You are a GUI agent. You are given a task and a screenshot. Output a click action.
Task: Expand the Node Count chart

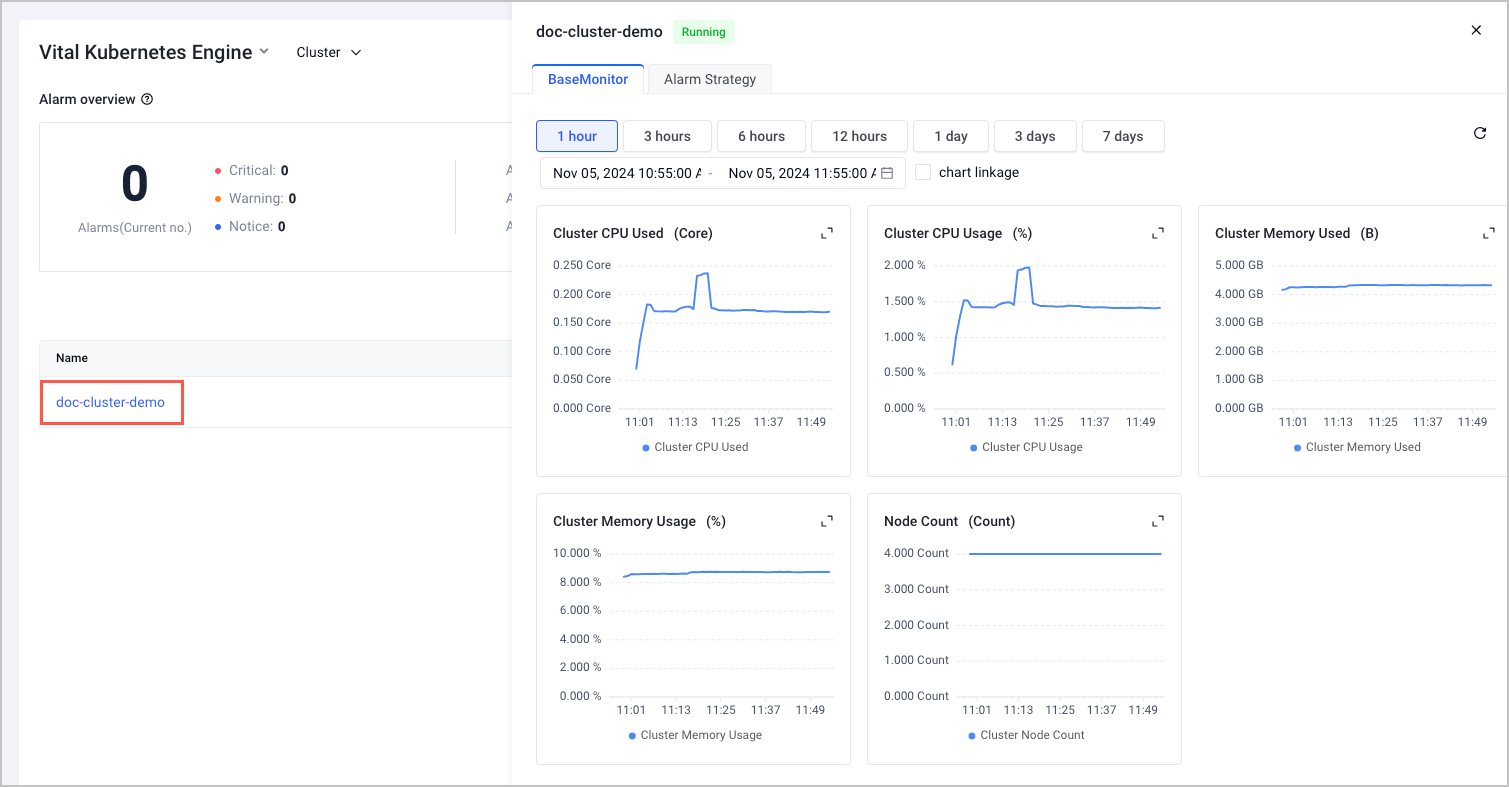(1158, 521)
